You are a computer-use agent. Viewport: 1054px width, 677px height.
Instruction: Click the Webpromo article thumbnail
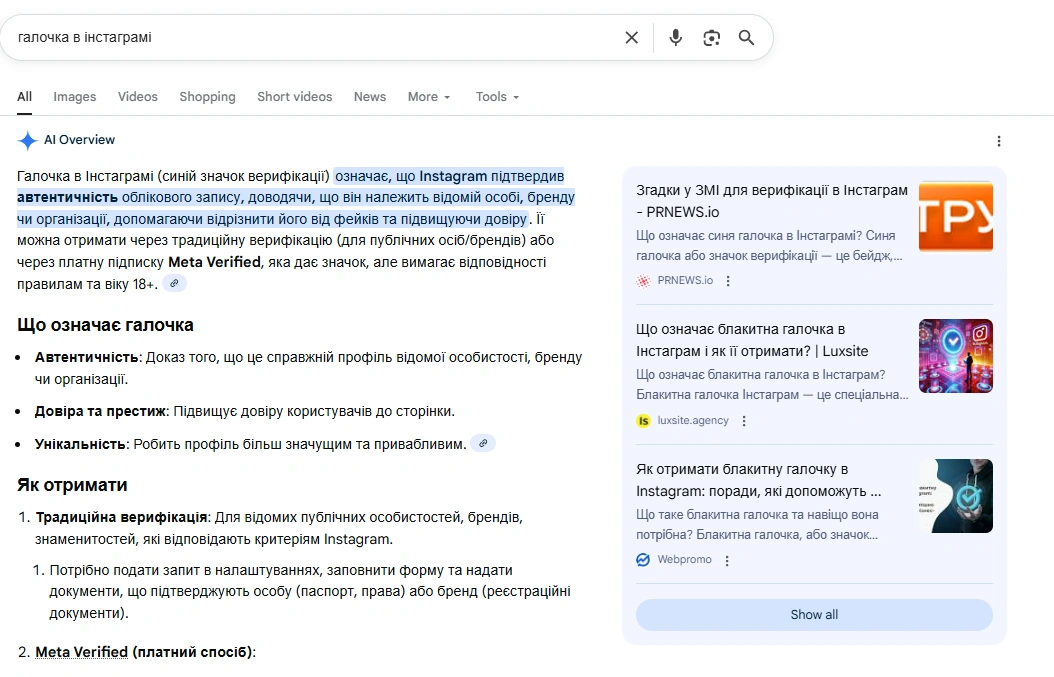coord(955,495)
